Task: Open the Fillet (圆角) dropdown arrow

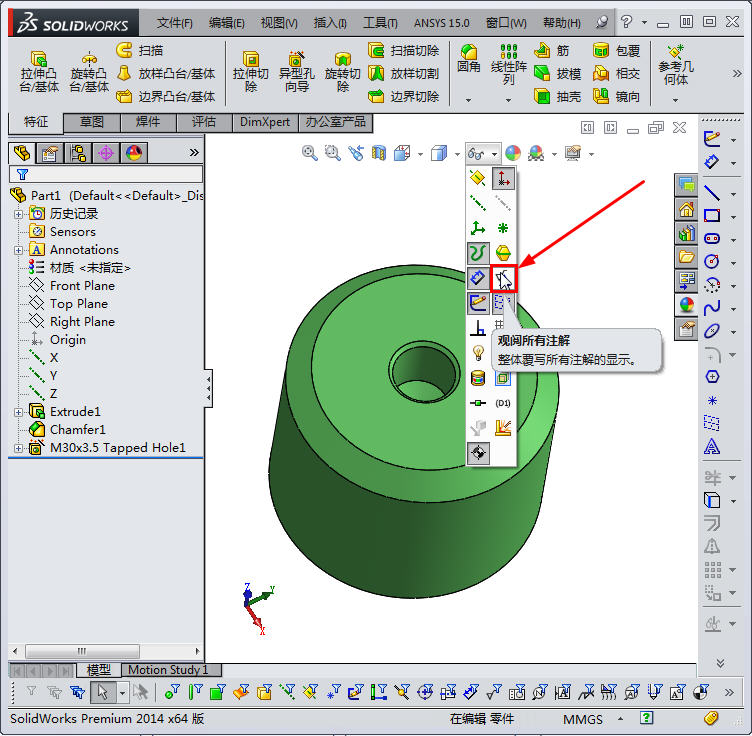Action: click(468, 99)
